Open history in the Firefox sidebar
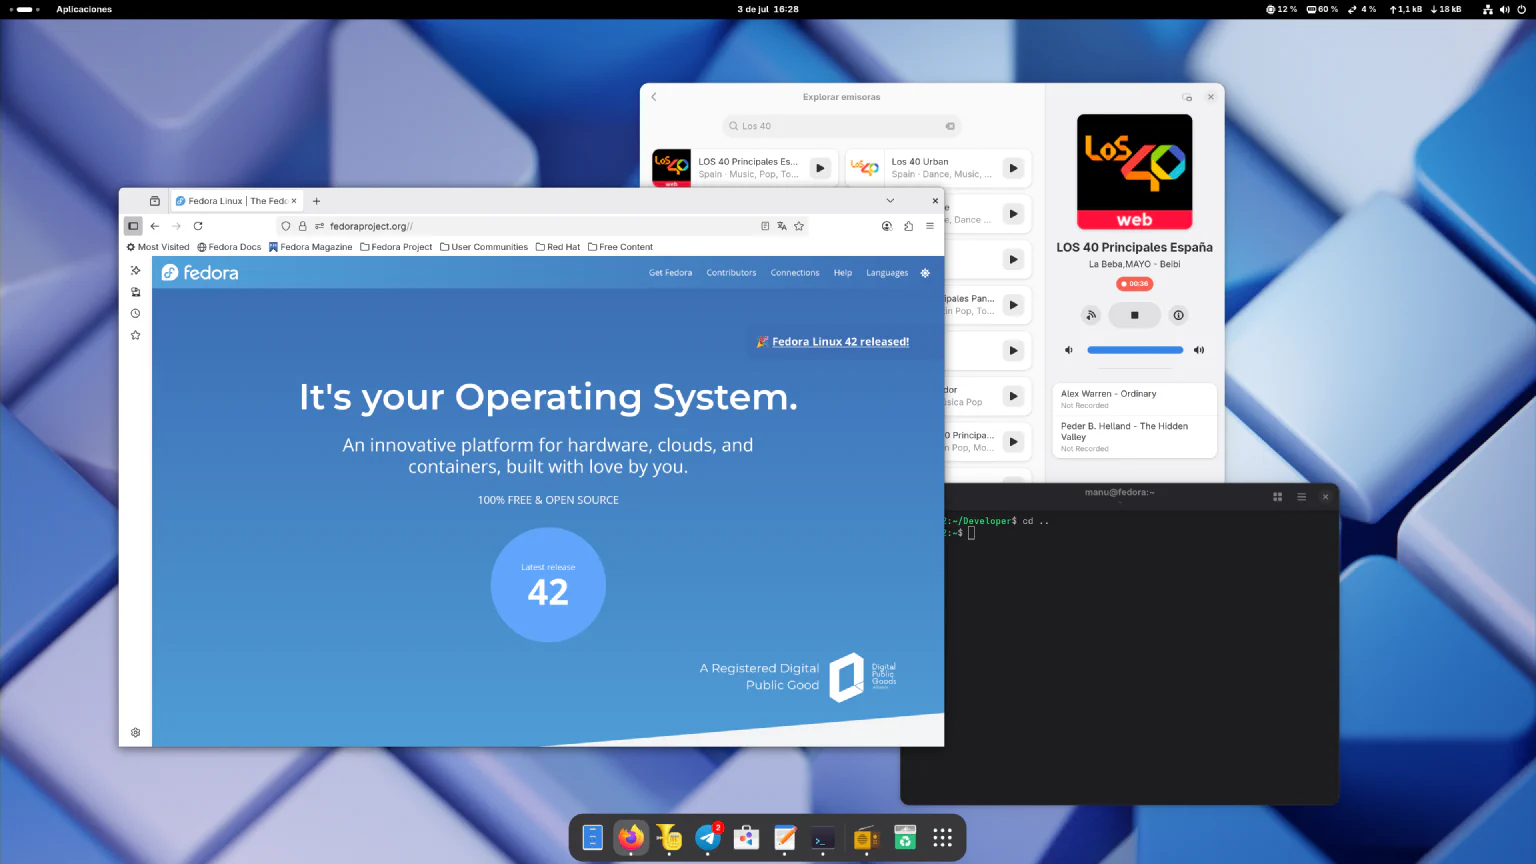 (135, 313)
